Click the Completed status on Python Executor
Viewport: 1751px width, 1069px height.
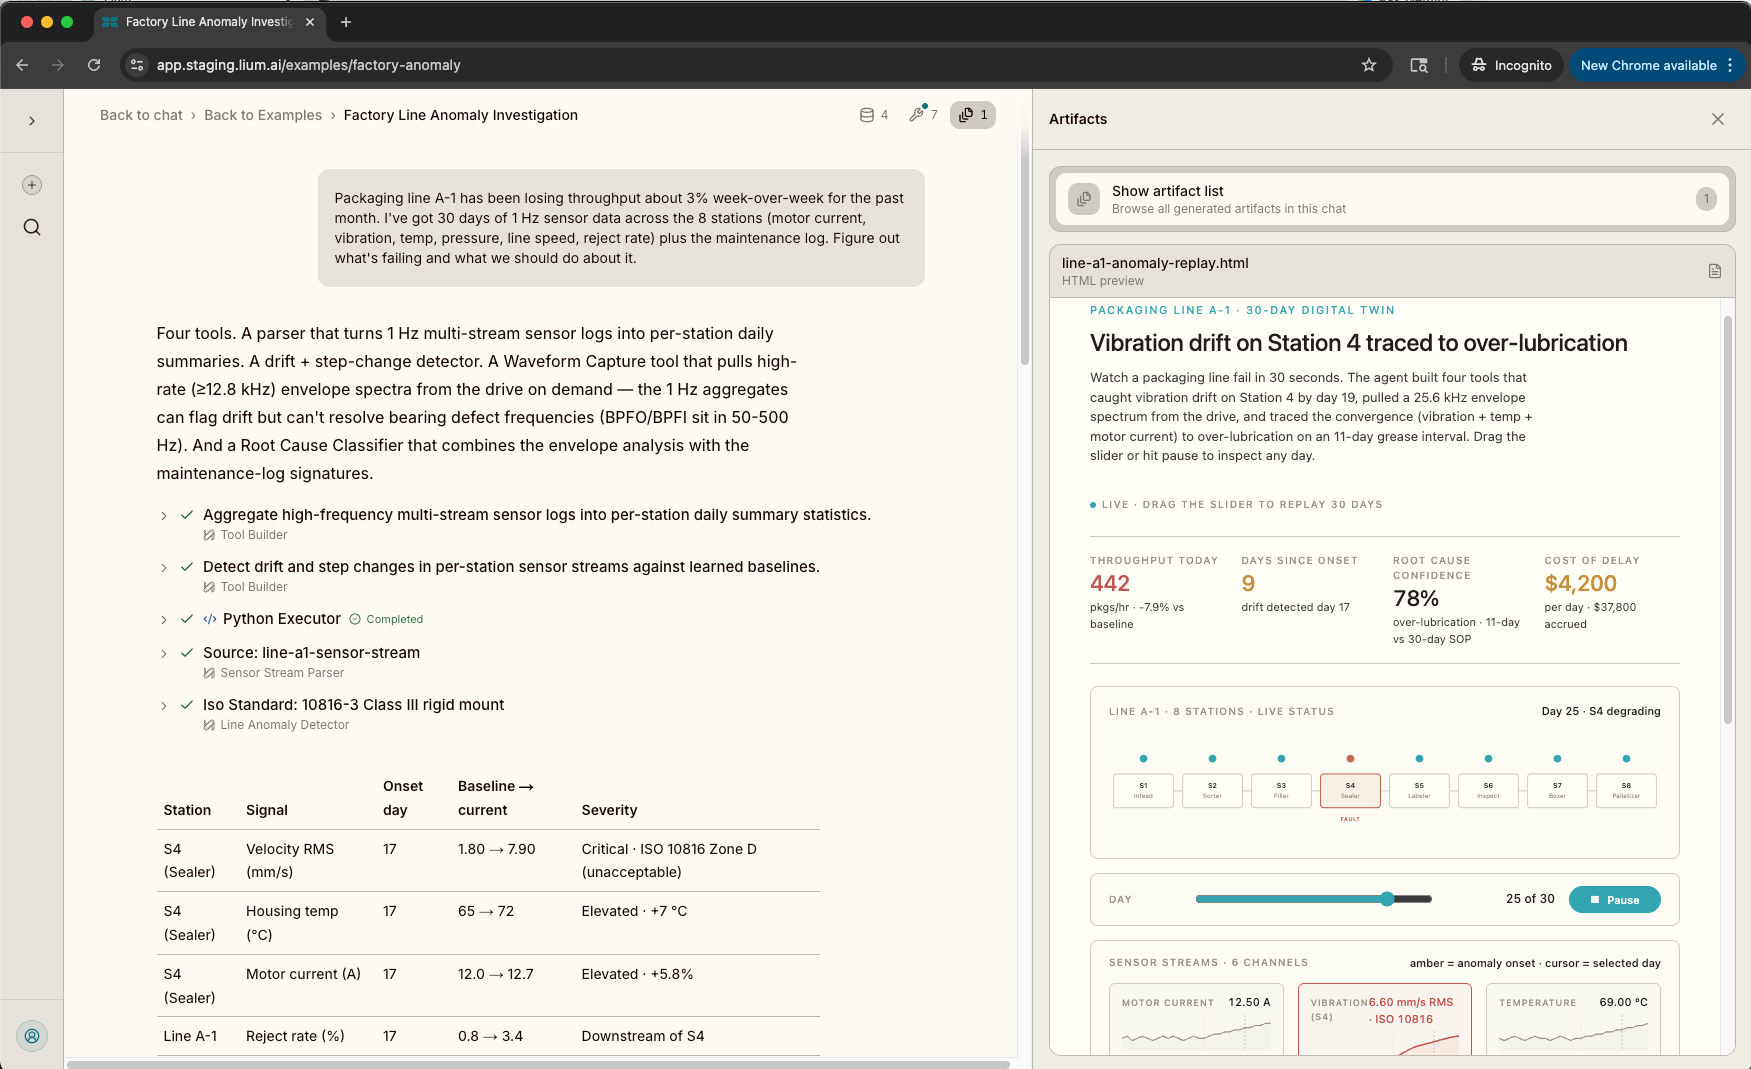(386, 619)
